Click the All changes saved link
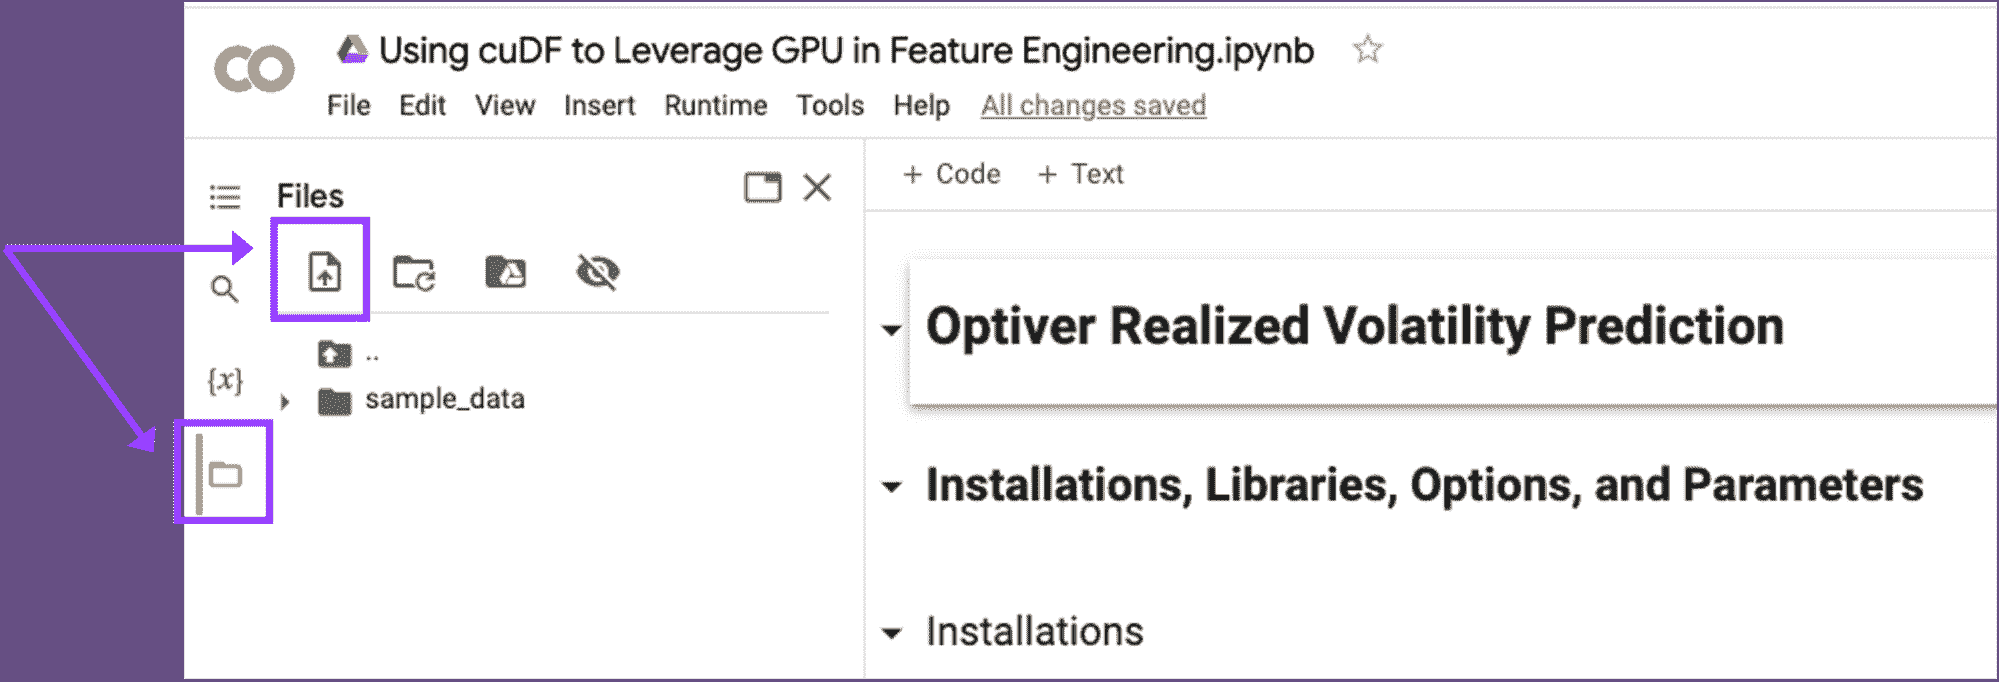Image resolution: width=1999 pixels, height=682 pixels. click(1093, 105)
